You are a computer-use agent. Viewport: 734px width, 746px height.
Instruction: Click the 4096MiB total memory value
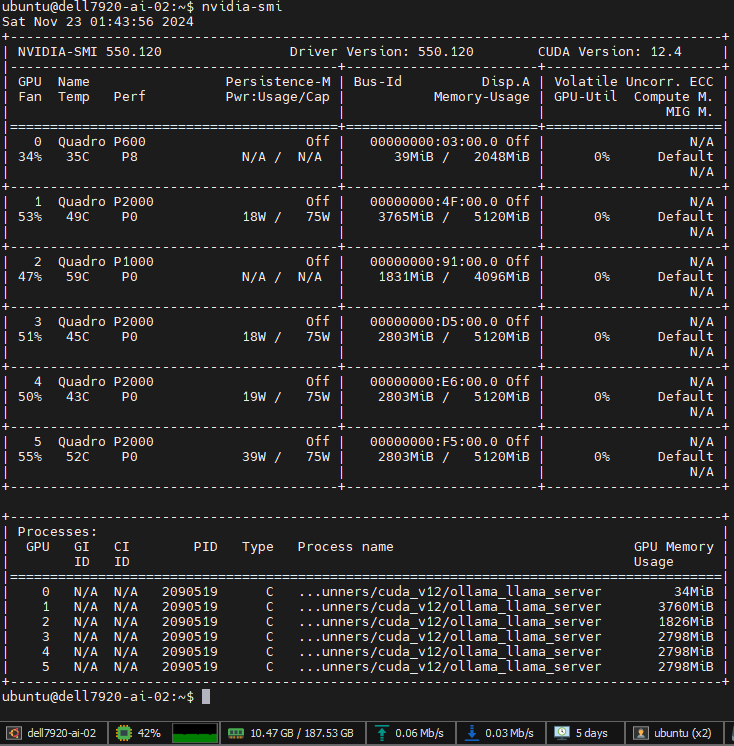pos(502,277)
